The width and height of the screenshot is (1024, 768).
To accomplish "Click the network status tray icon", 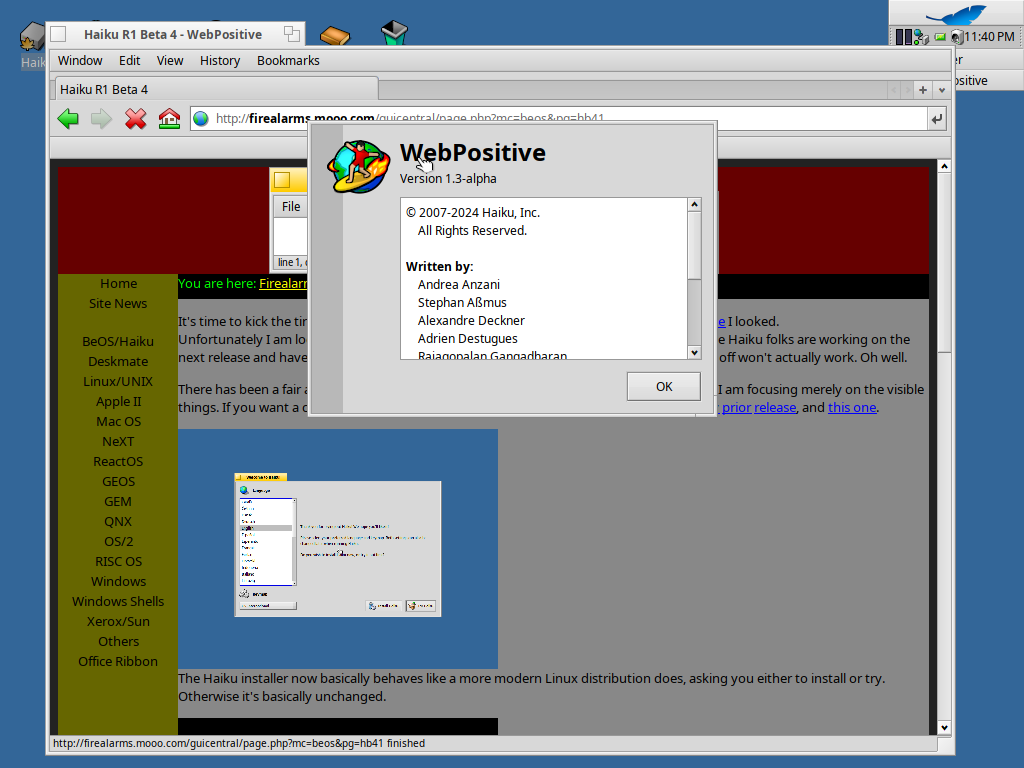I will [x=921, y=37].
